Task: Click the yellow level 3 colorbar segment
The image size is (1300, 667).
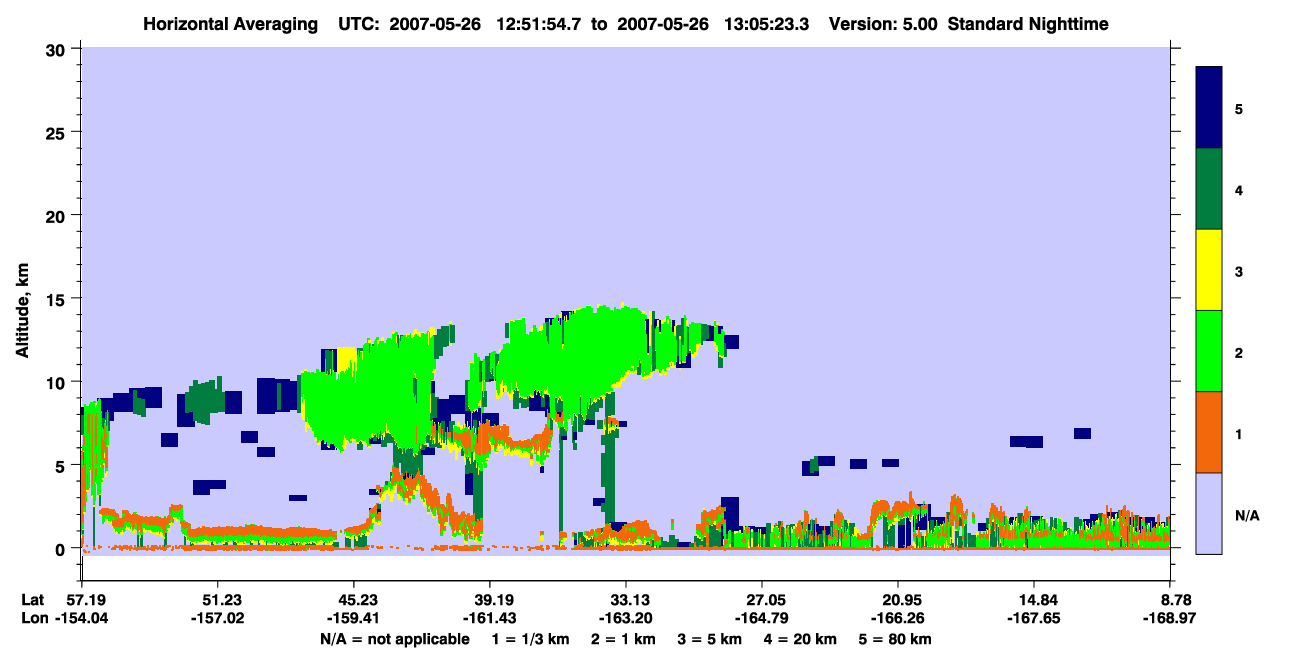Action: coord(1209,270)
